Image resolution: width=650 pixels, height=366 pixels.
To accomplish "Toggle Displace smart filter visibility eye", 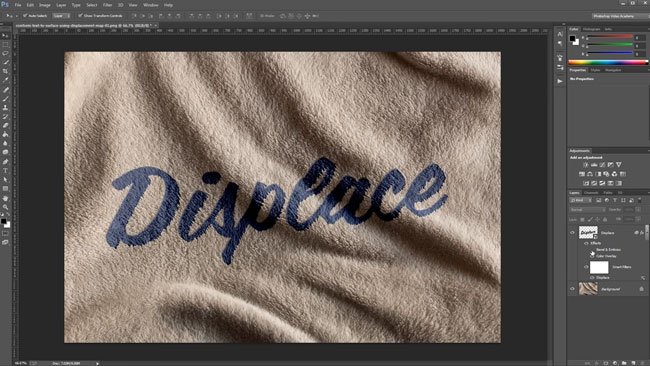I will (592, 278).
